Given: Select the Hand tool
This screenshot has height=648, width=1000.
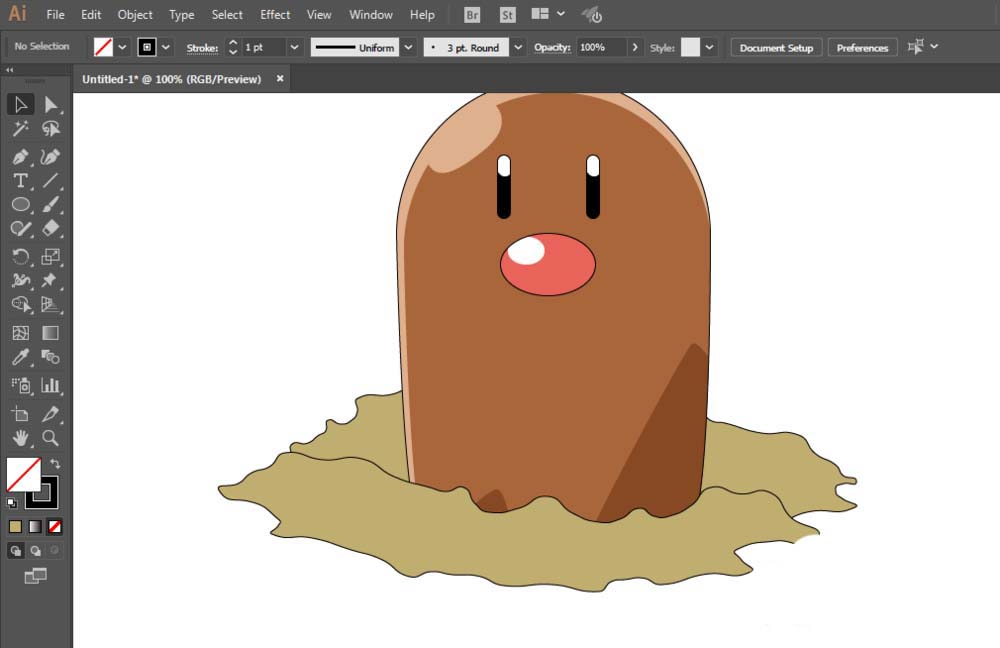Looking at the screenshot, I should [20, 438].
